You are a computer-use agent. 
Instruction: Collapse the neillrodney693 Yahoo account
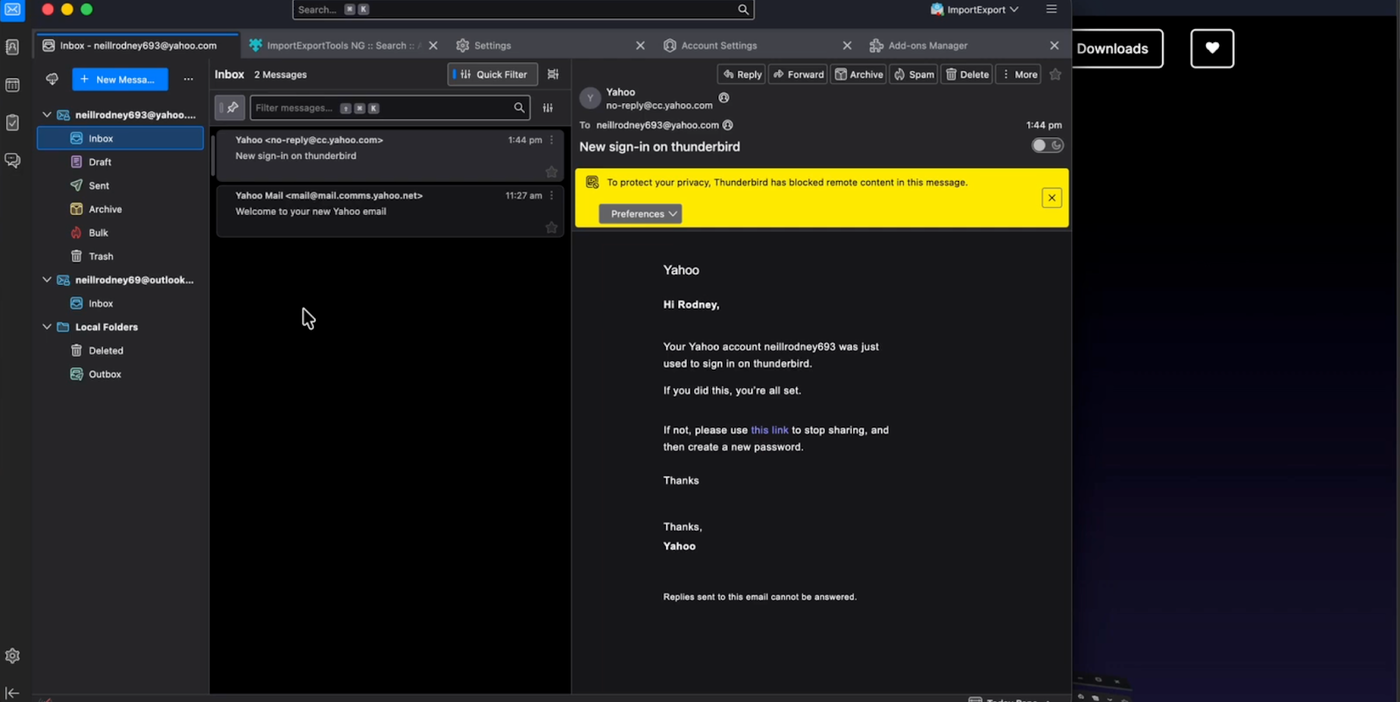point(47,115)
